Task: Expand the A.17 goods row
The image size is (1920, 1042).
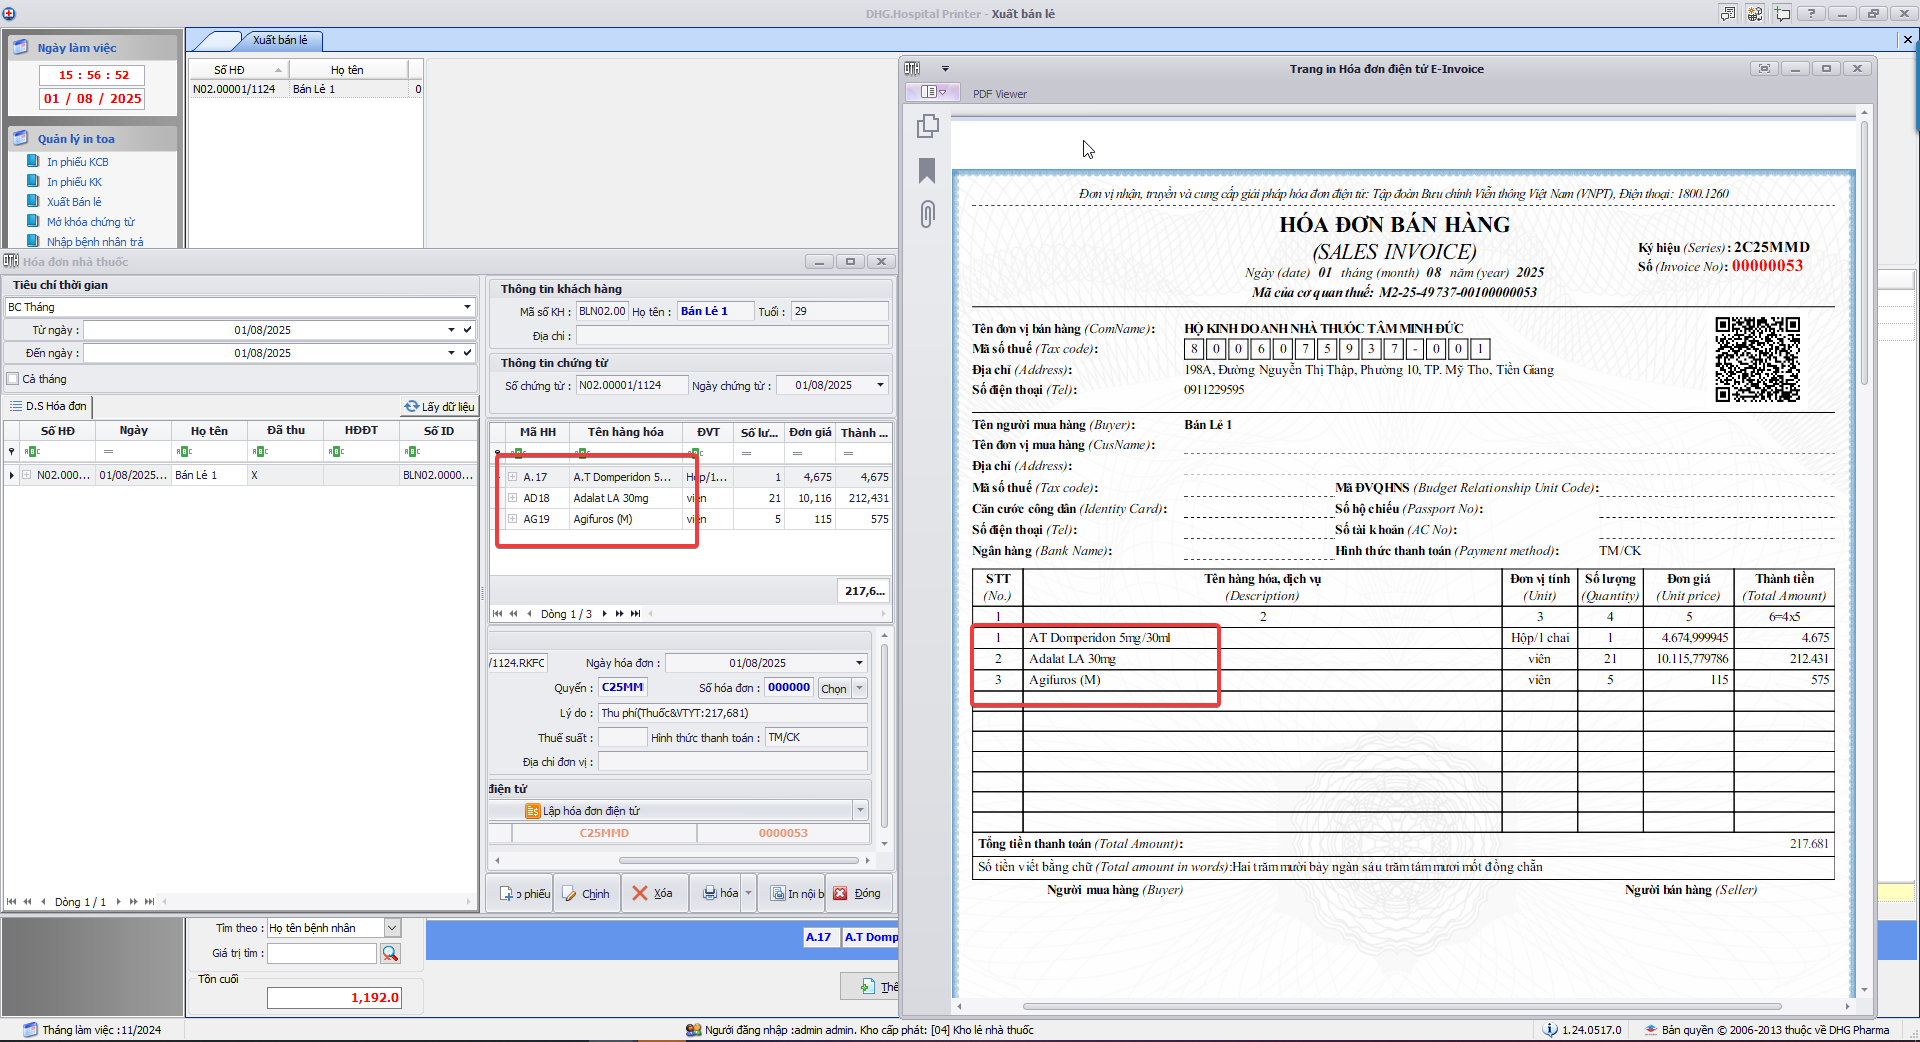Action: point(512,477)
